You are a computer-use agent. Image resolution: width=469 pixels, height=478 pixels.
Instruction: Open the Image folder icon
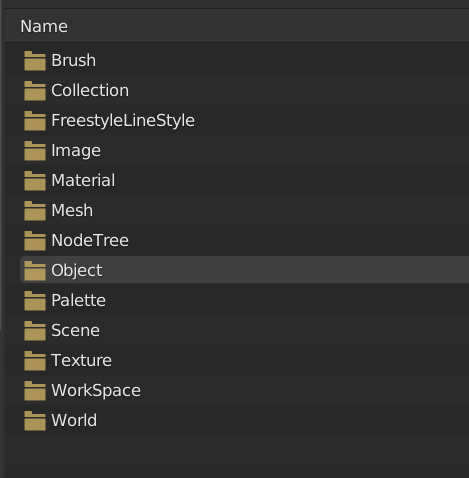click(x=35, y=151)
